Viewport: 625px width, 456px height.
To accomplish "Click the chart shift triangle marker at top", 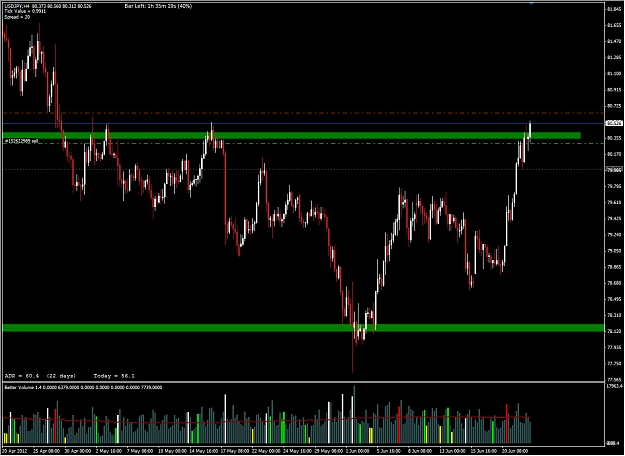I will click(531, 3).
